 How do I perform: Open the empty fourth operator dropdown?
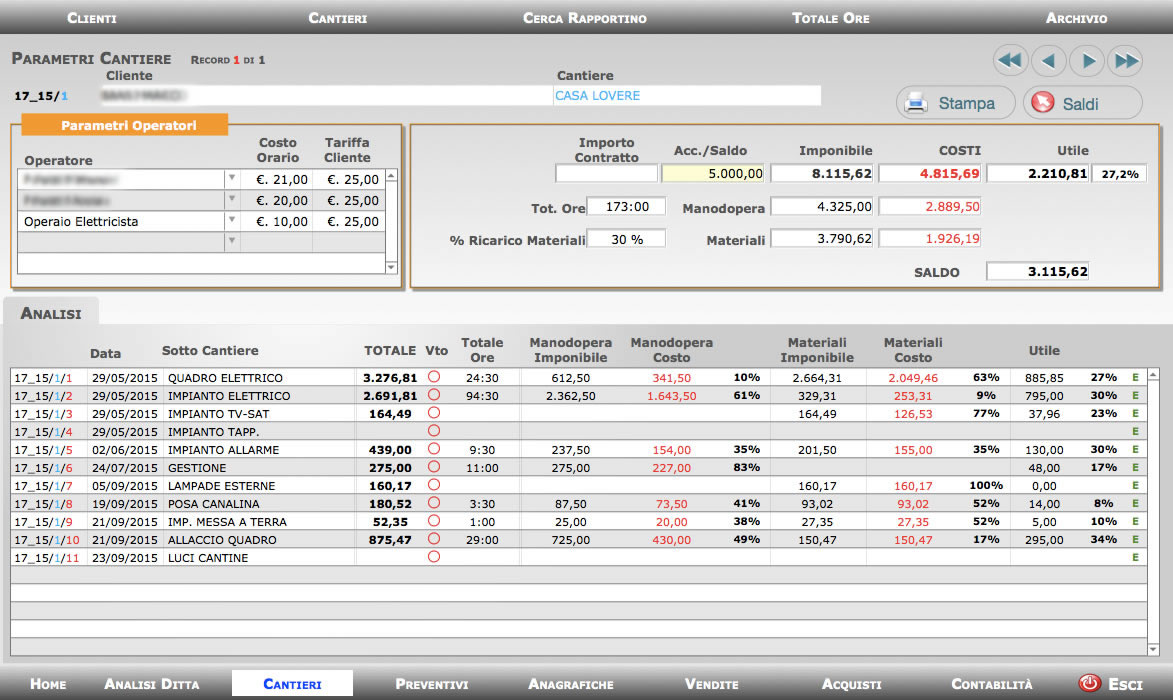click(233, 242)
